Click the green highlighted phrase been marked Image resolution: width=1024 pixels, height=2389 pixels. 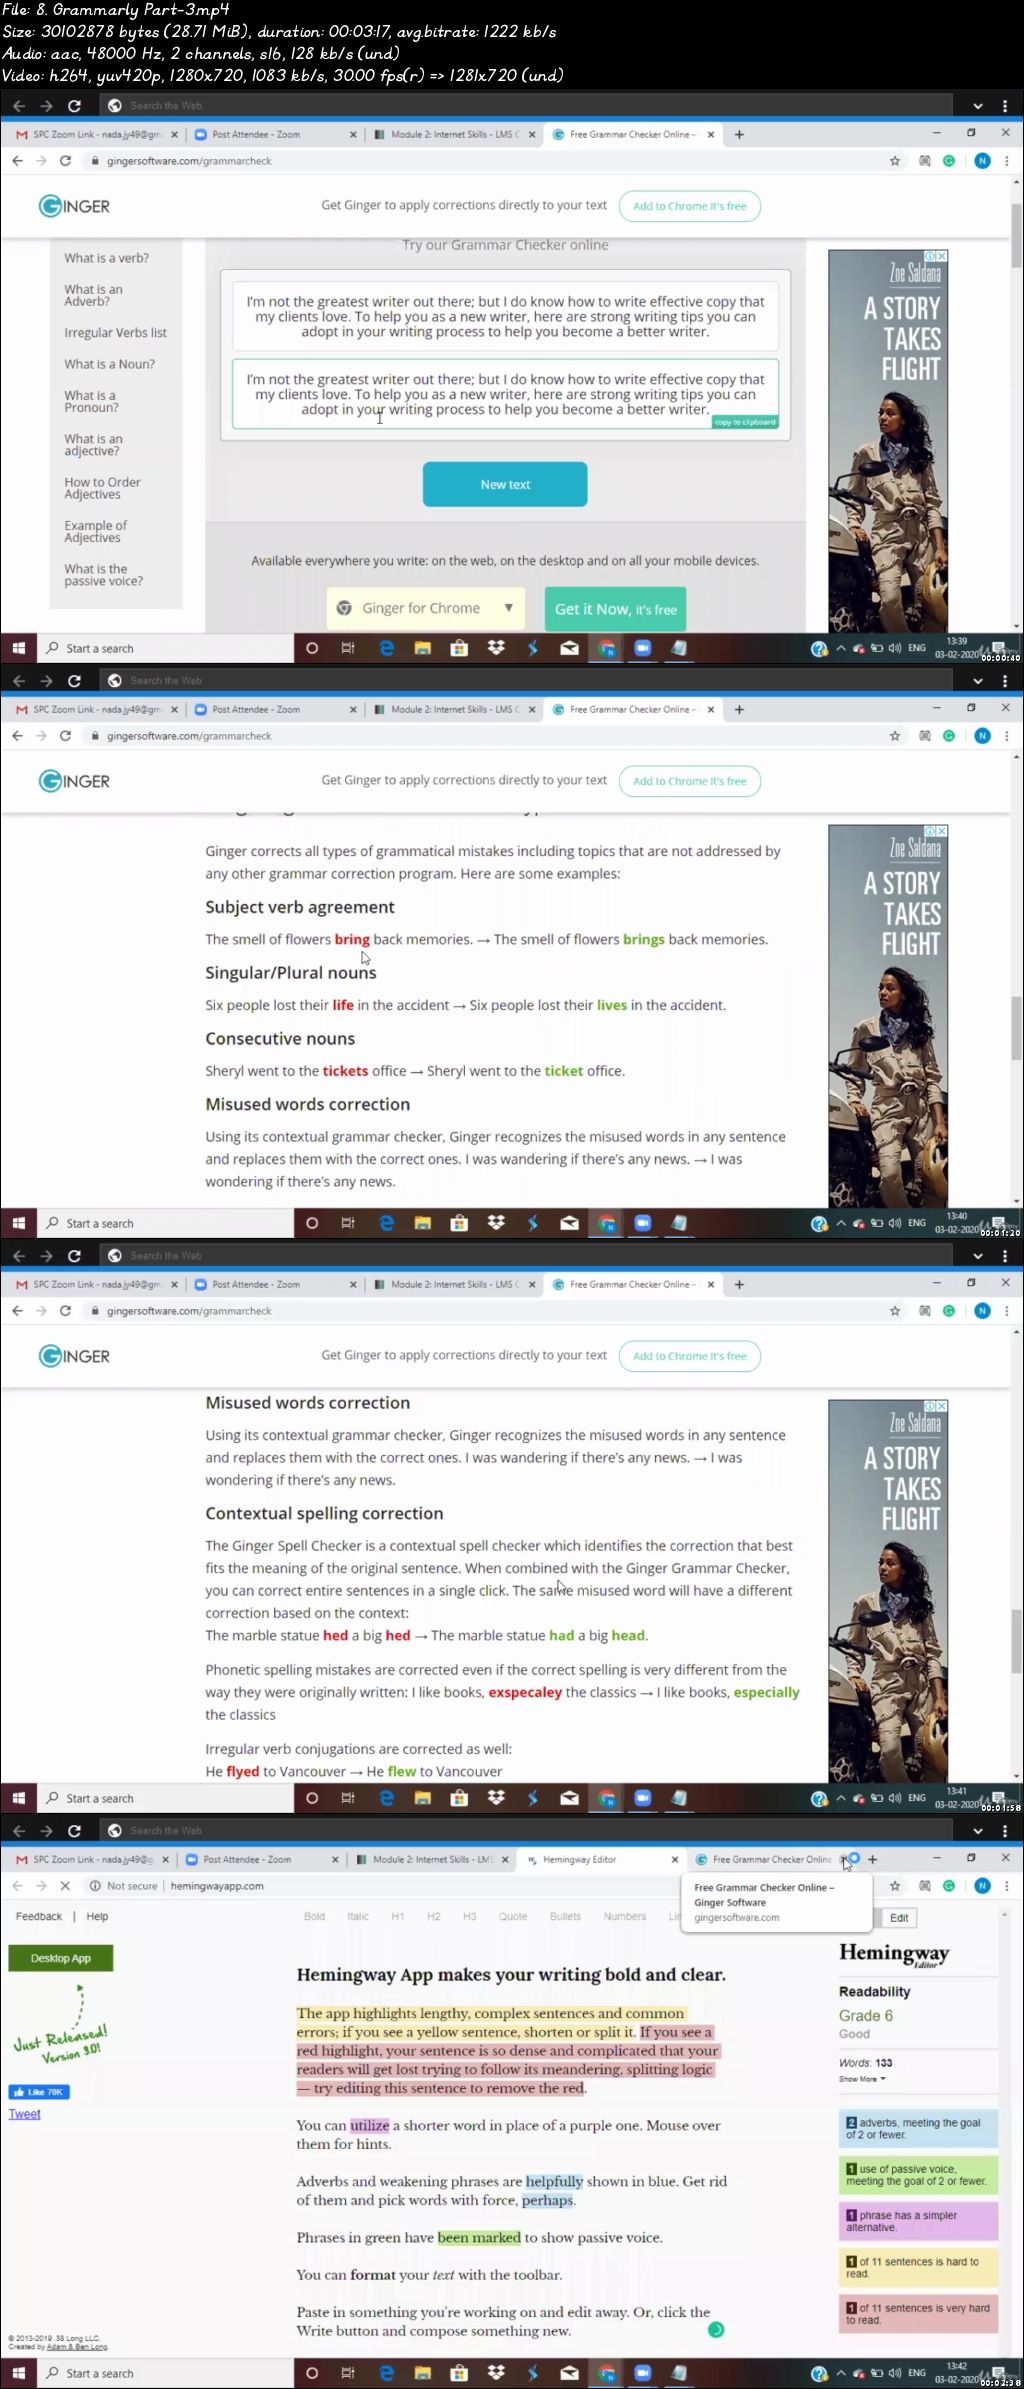pyautogui.click(x=479, y=2237)
